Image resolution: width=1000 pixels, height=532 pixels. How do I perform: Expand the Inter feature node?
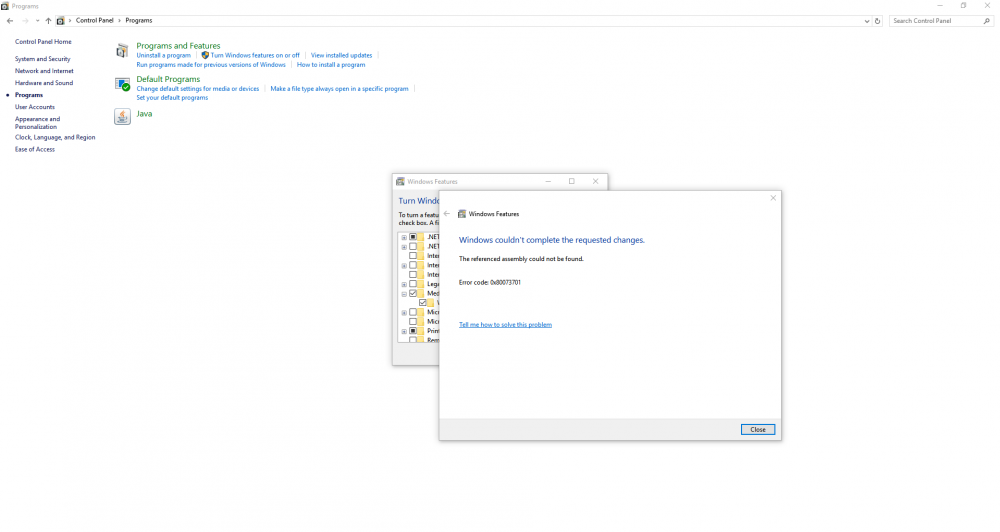(x=404, y=265)
